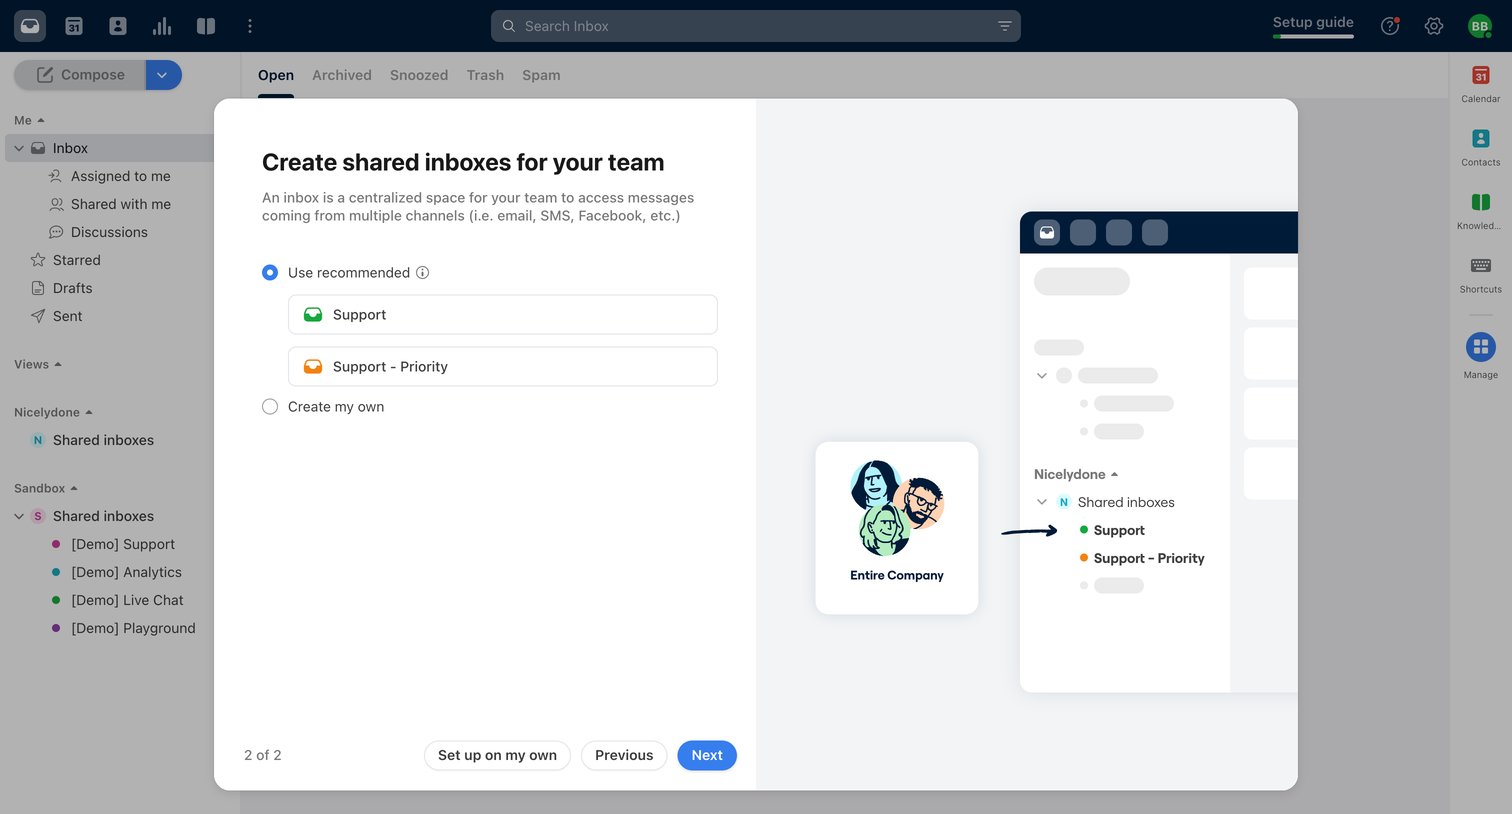This screenshot has width=1512, height=814.
Task: Open the Compose dropdown arrow
Action: [x=163, y=75]
